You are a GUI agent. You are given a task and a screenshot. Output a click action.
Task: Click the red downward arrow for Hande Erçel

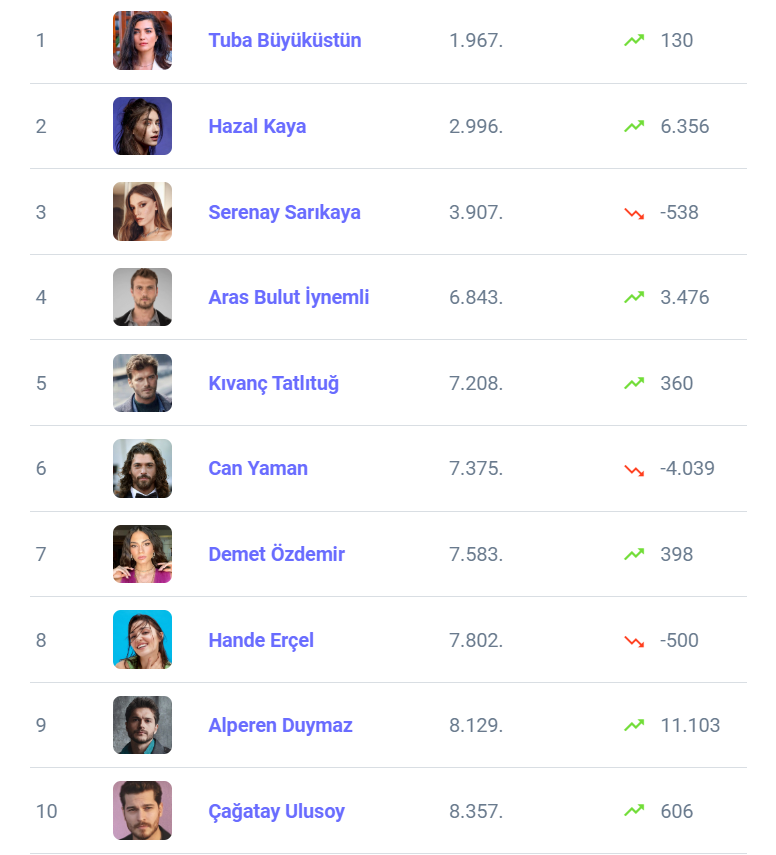click(x=634, y=640)
